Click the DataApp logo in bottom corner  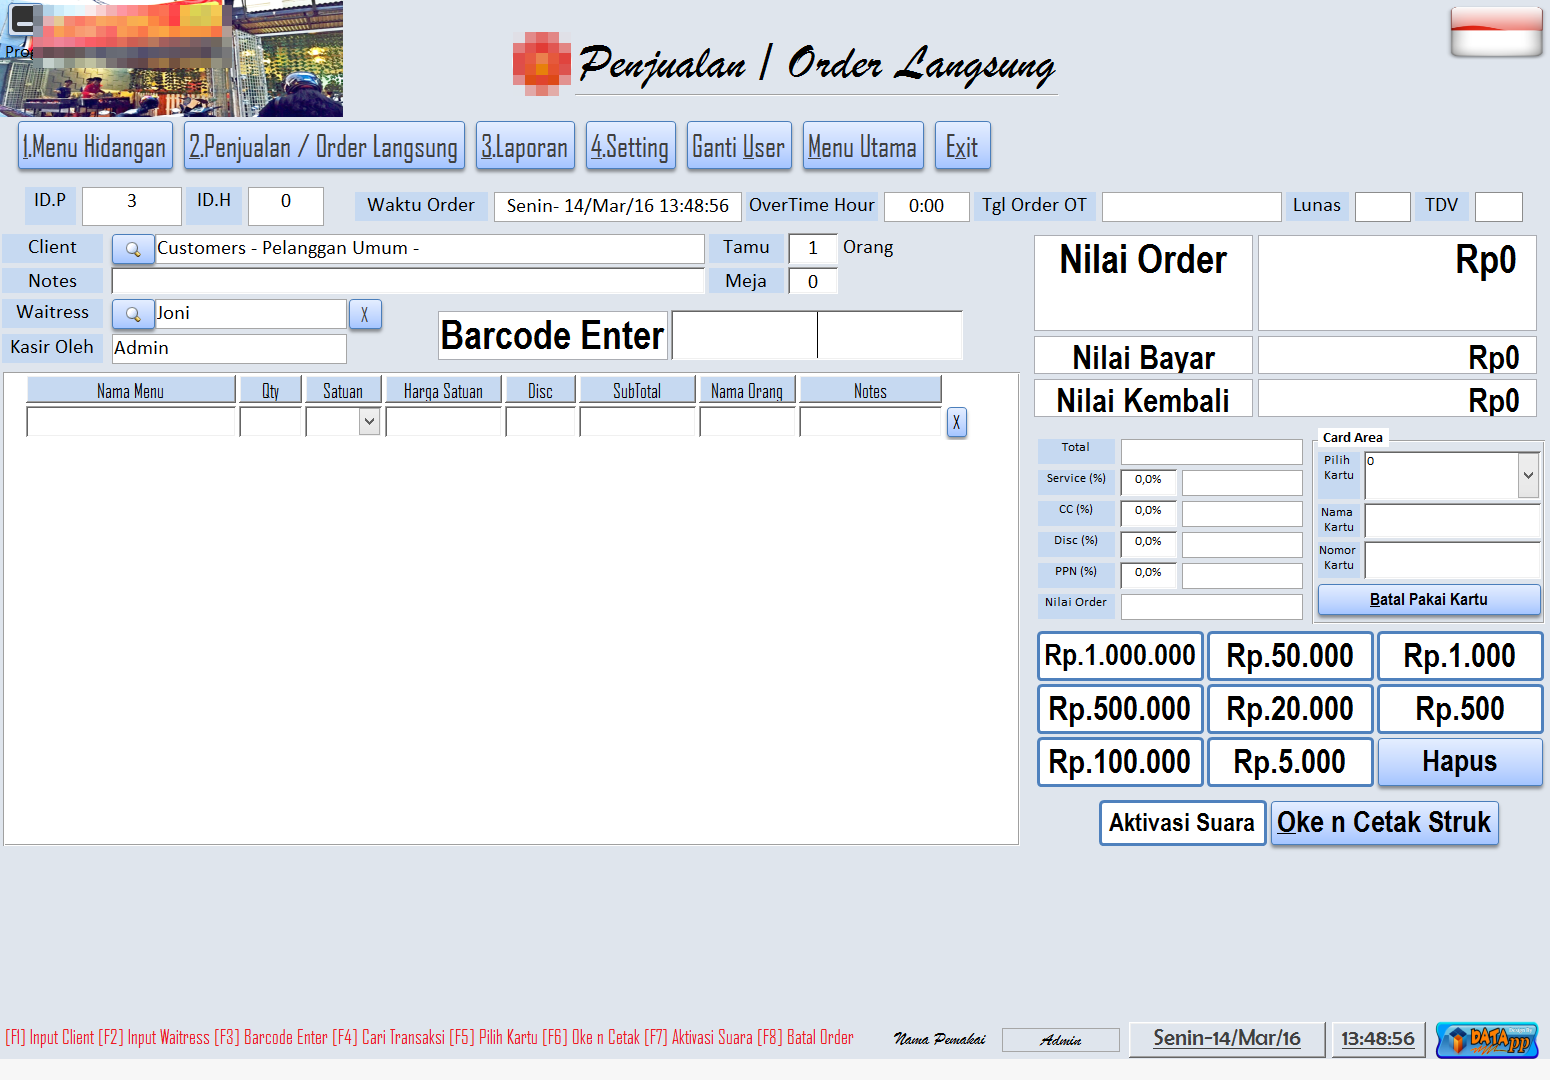tap(1487, 1040)
